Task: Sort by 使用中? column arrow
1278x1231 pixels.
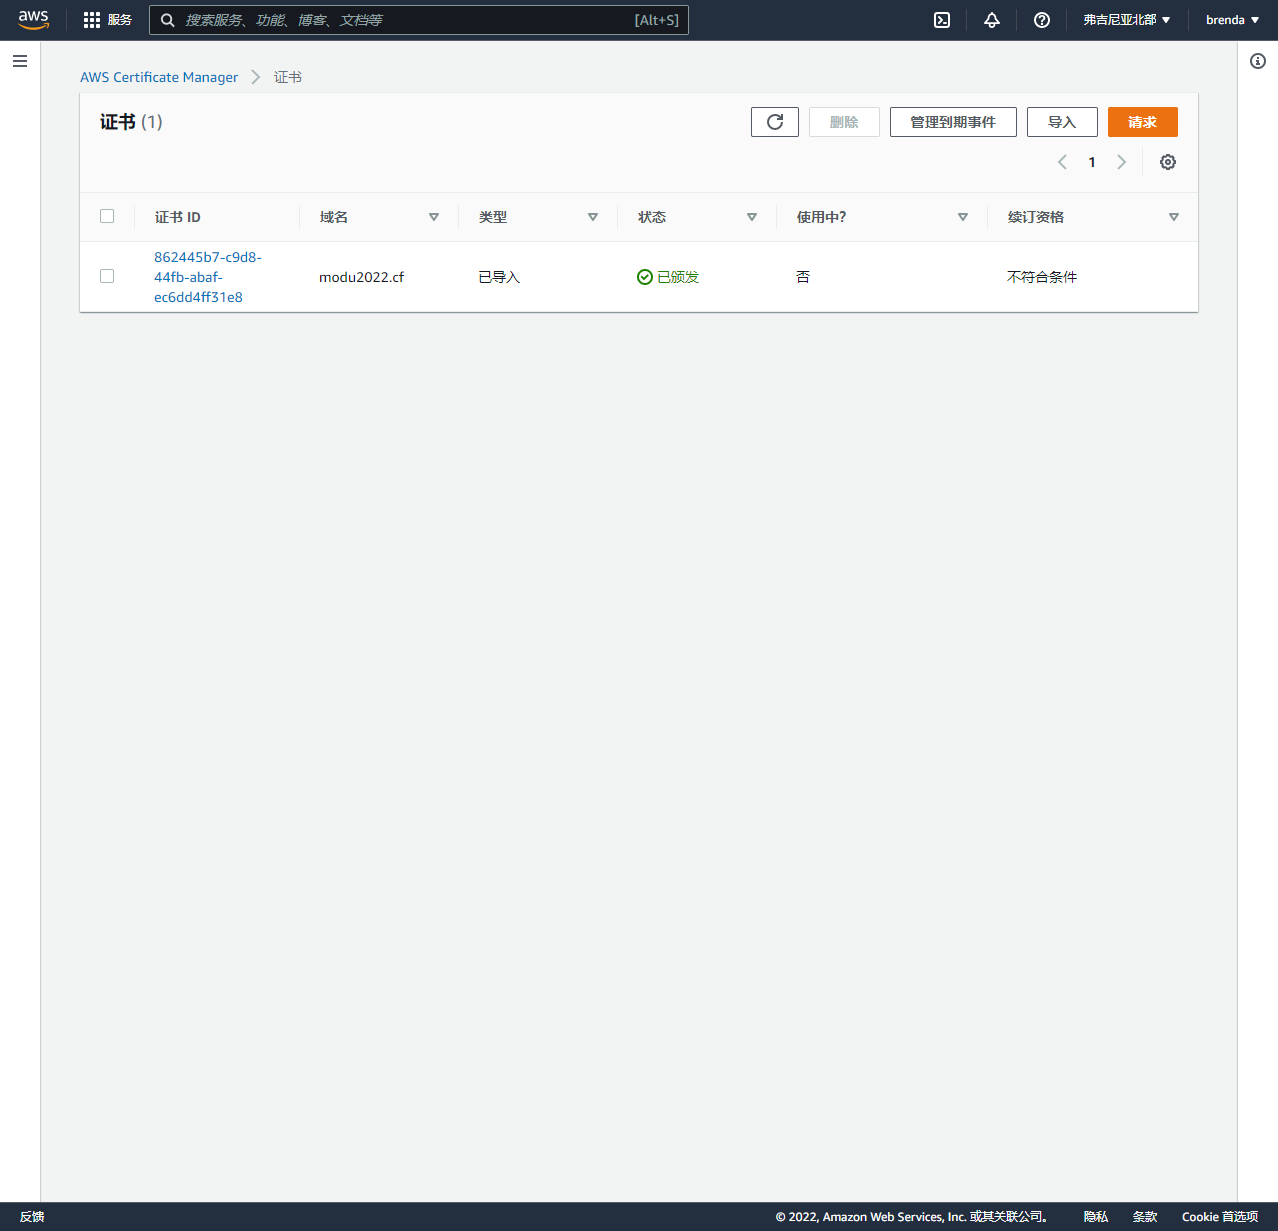Action: pyautogui.click(x=963, y=217)
